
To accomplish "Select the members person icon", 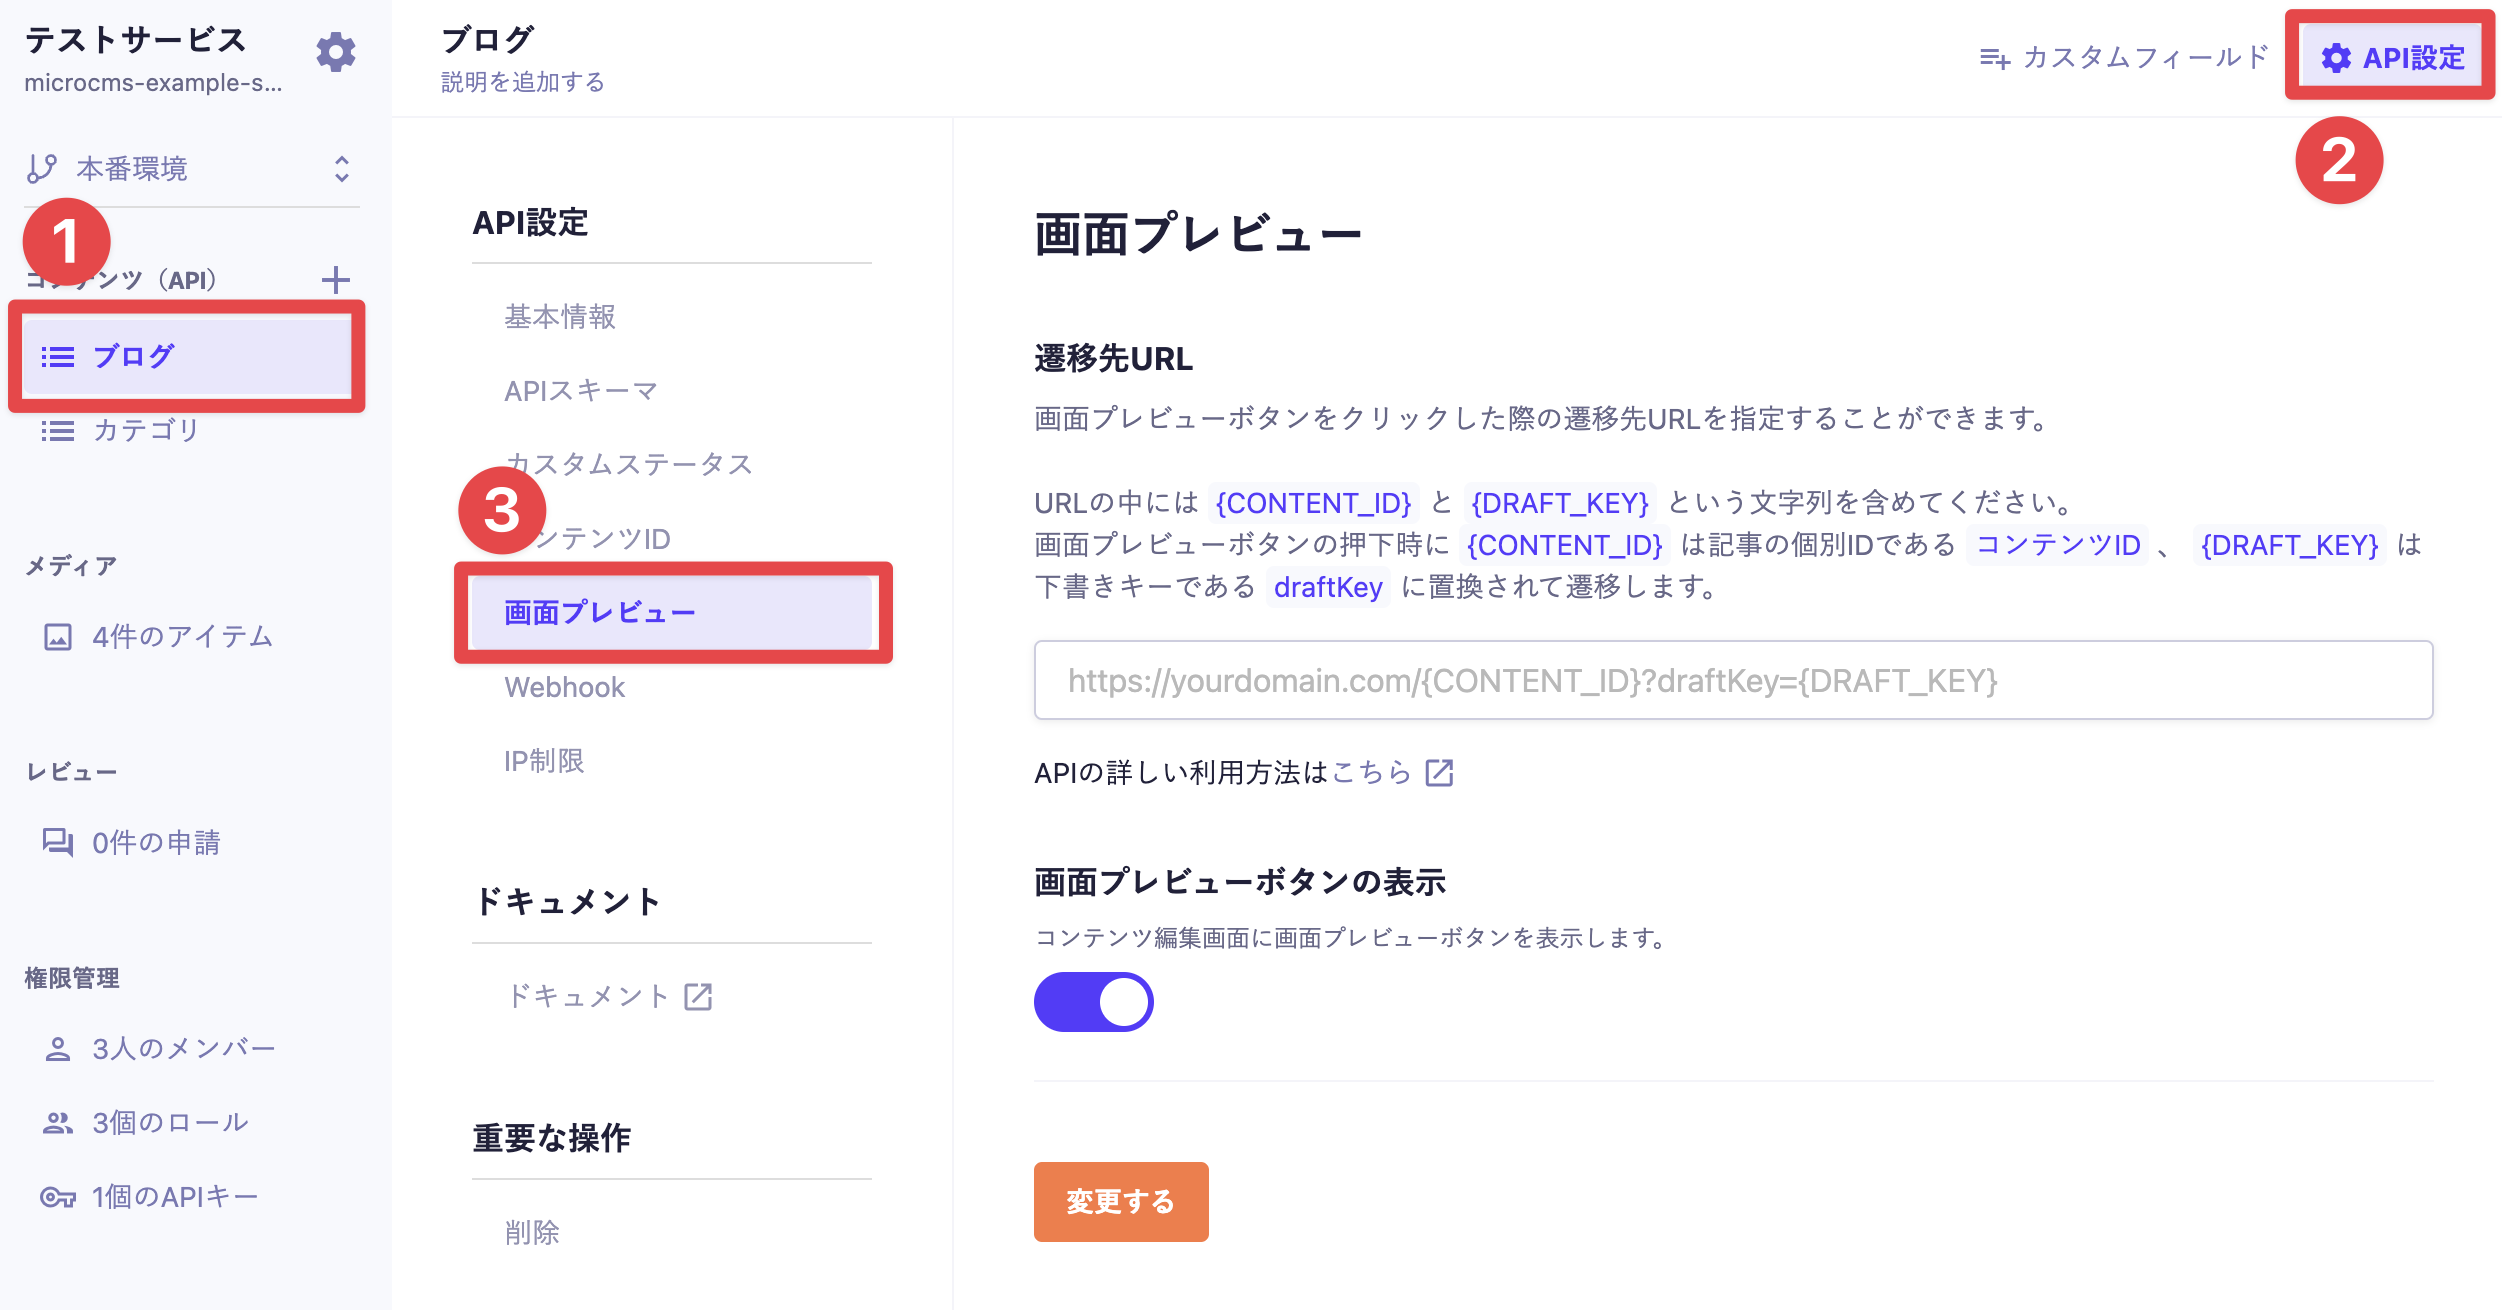I will pyautogui.click(x=57, y=1048).
